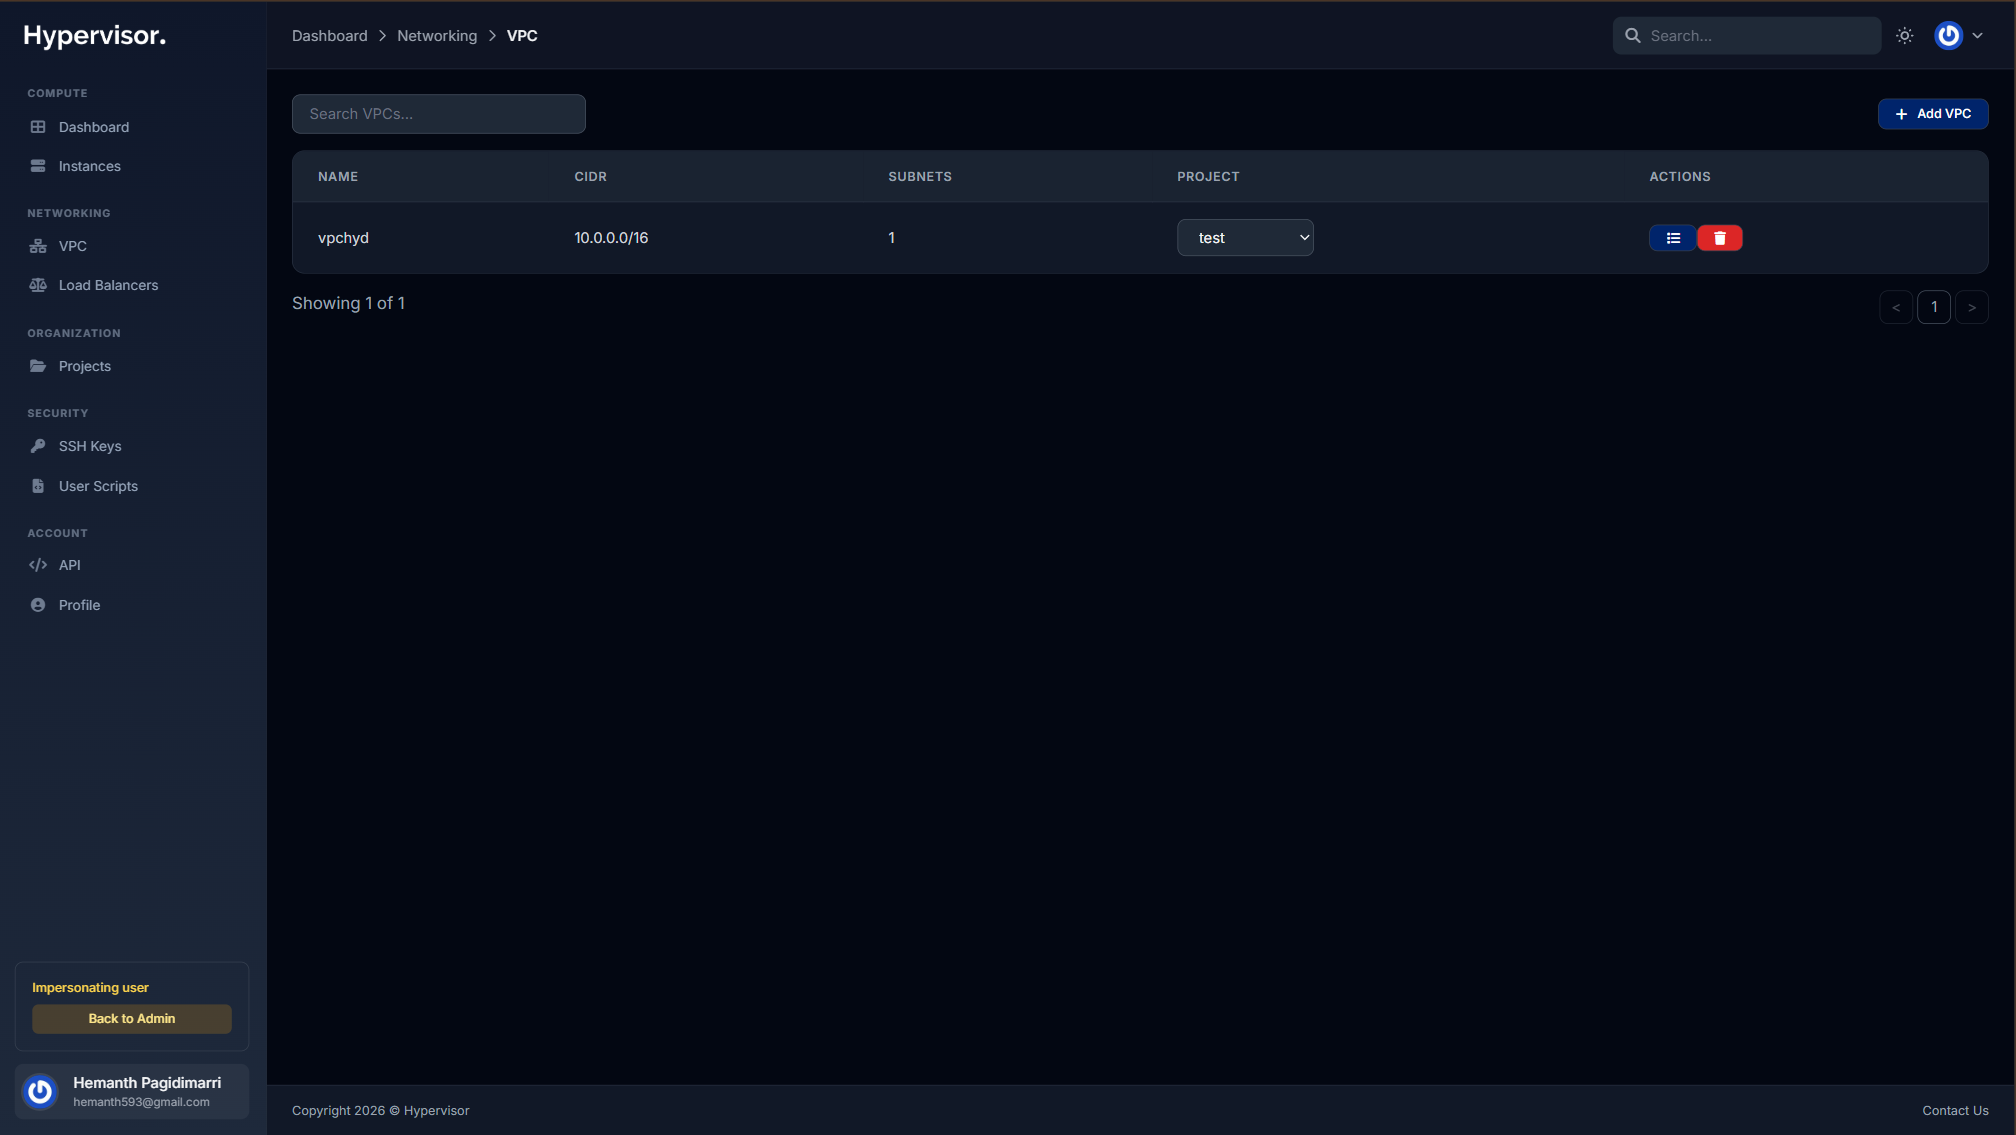Expand the test project dropdown
The image size is (2016, 1135).
coord(1244,238)
